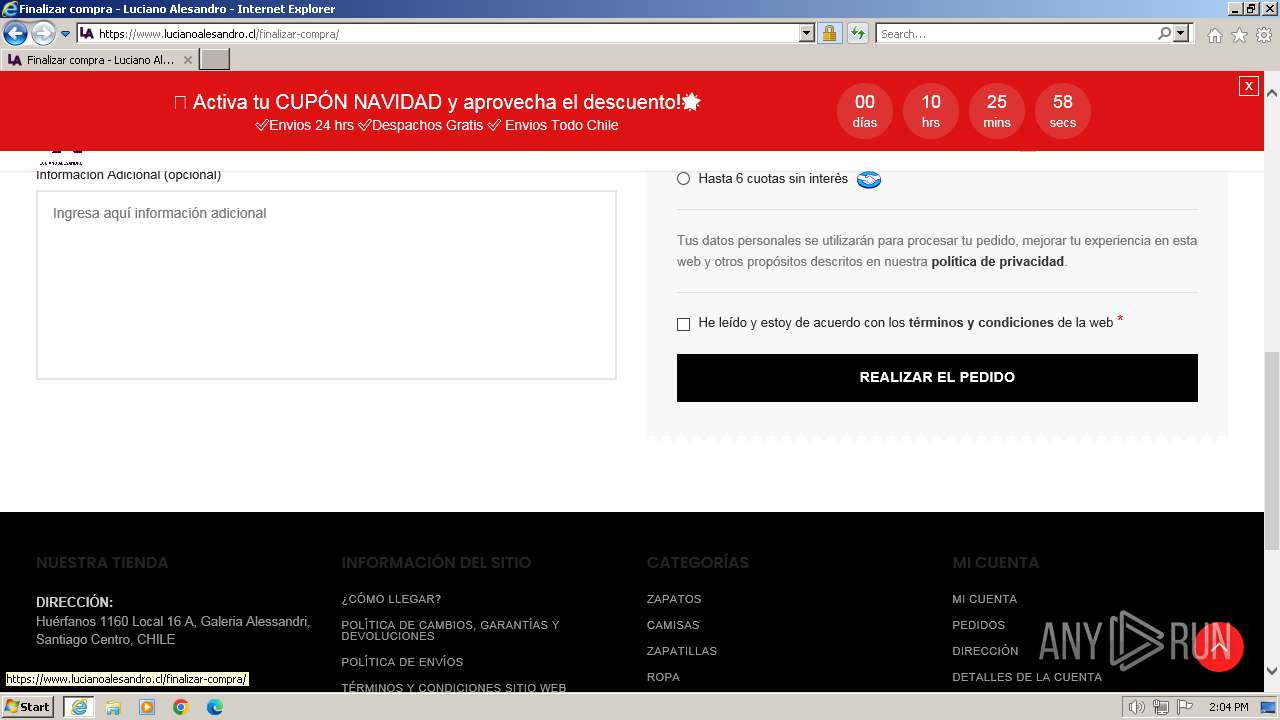Click the address bar URL field
Viewport: 1280px width, 720px height.
tap(437, 33)
